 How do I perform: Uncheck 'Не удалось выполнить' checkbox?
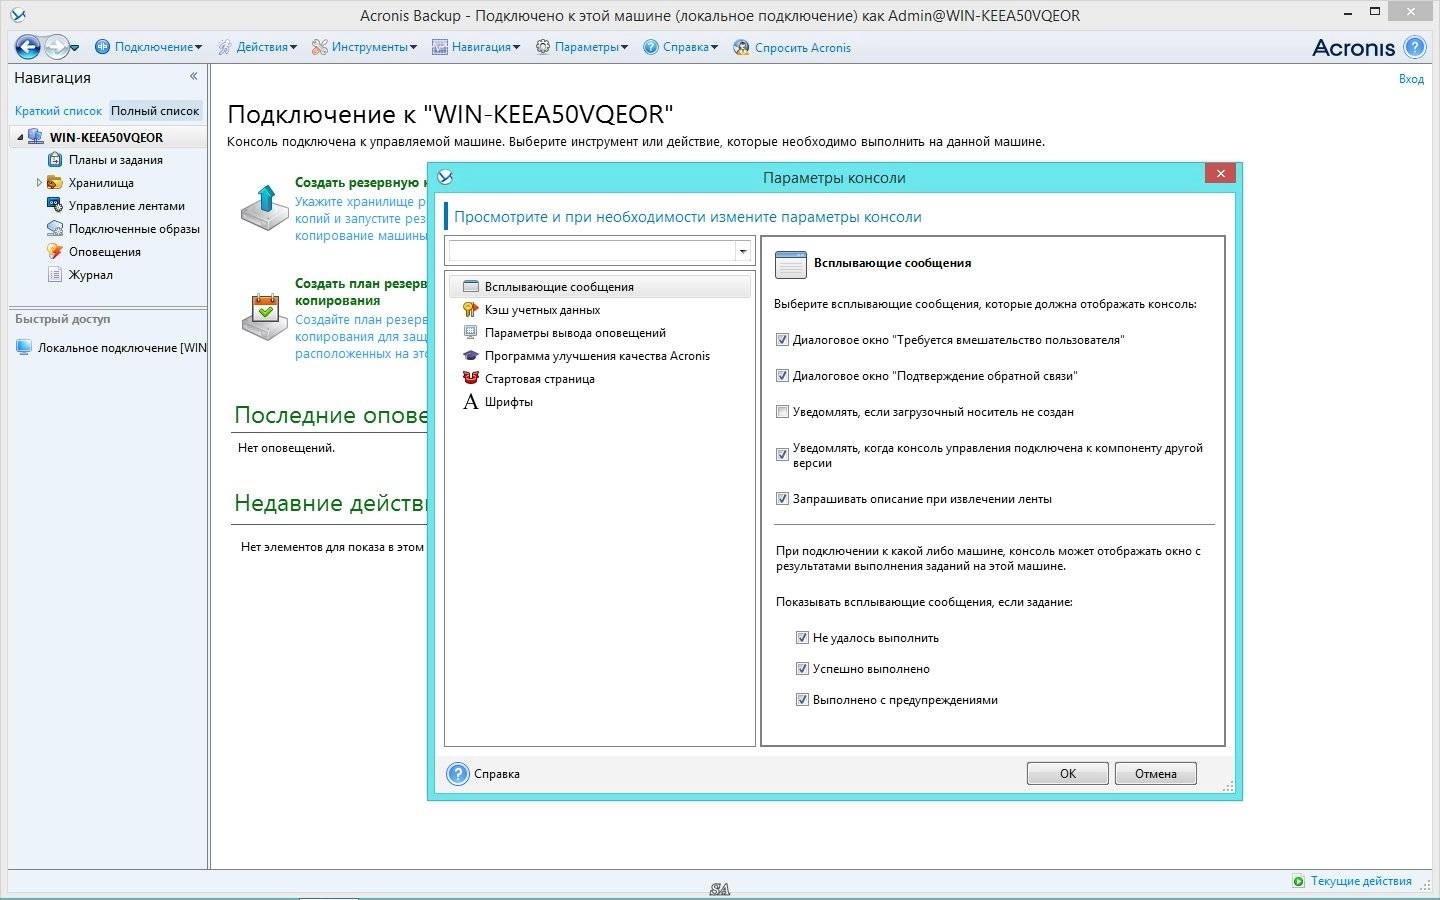(x=802, y=638)
